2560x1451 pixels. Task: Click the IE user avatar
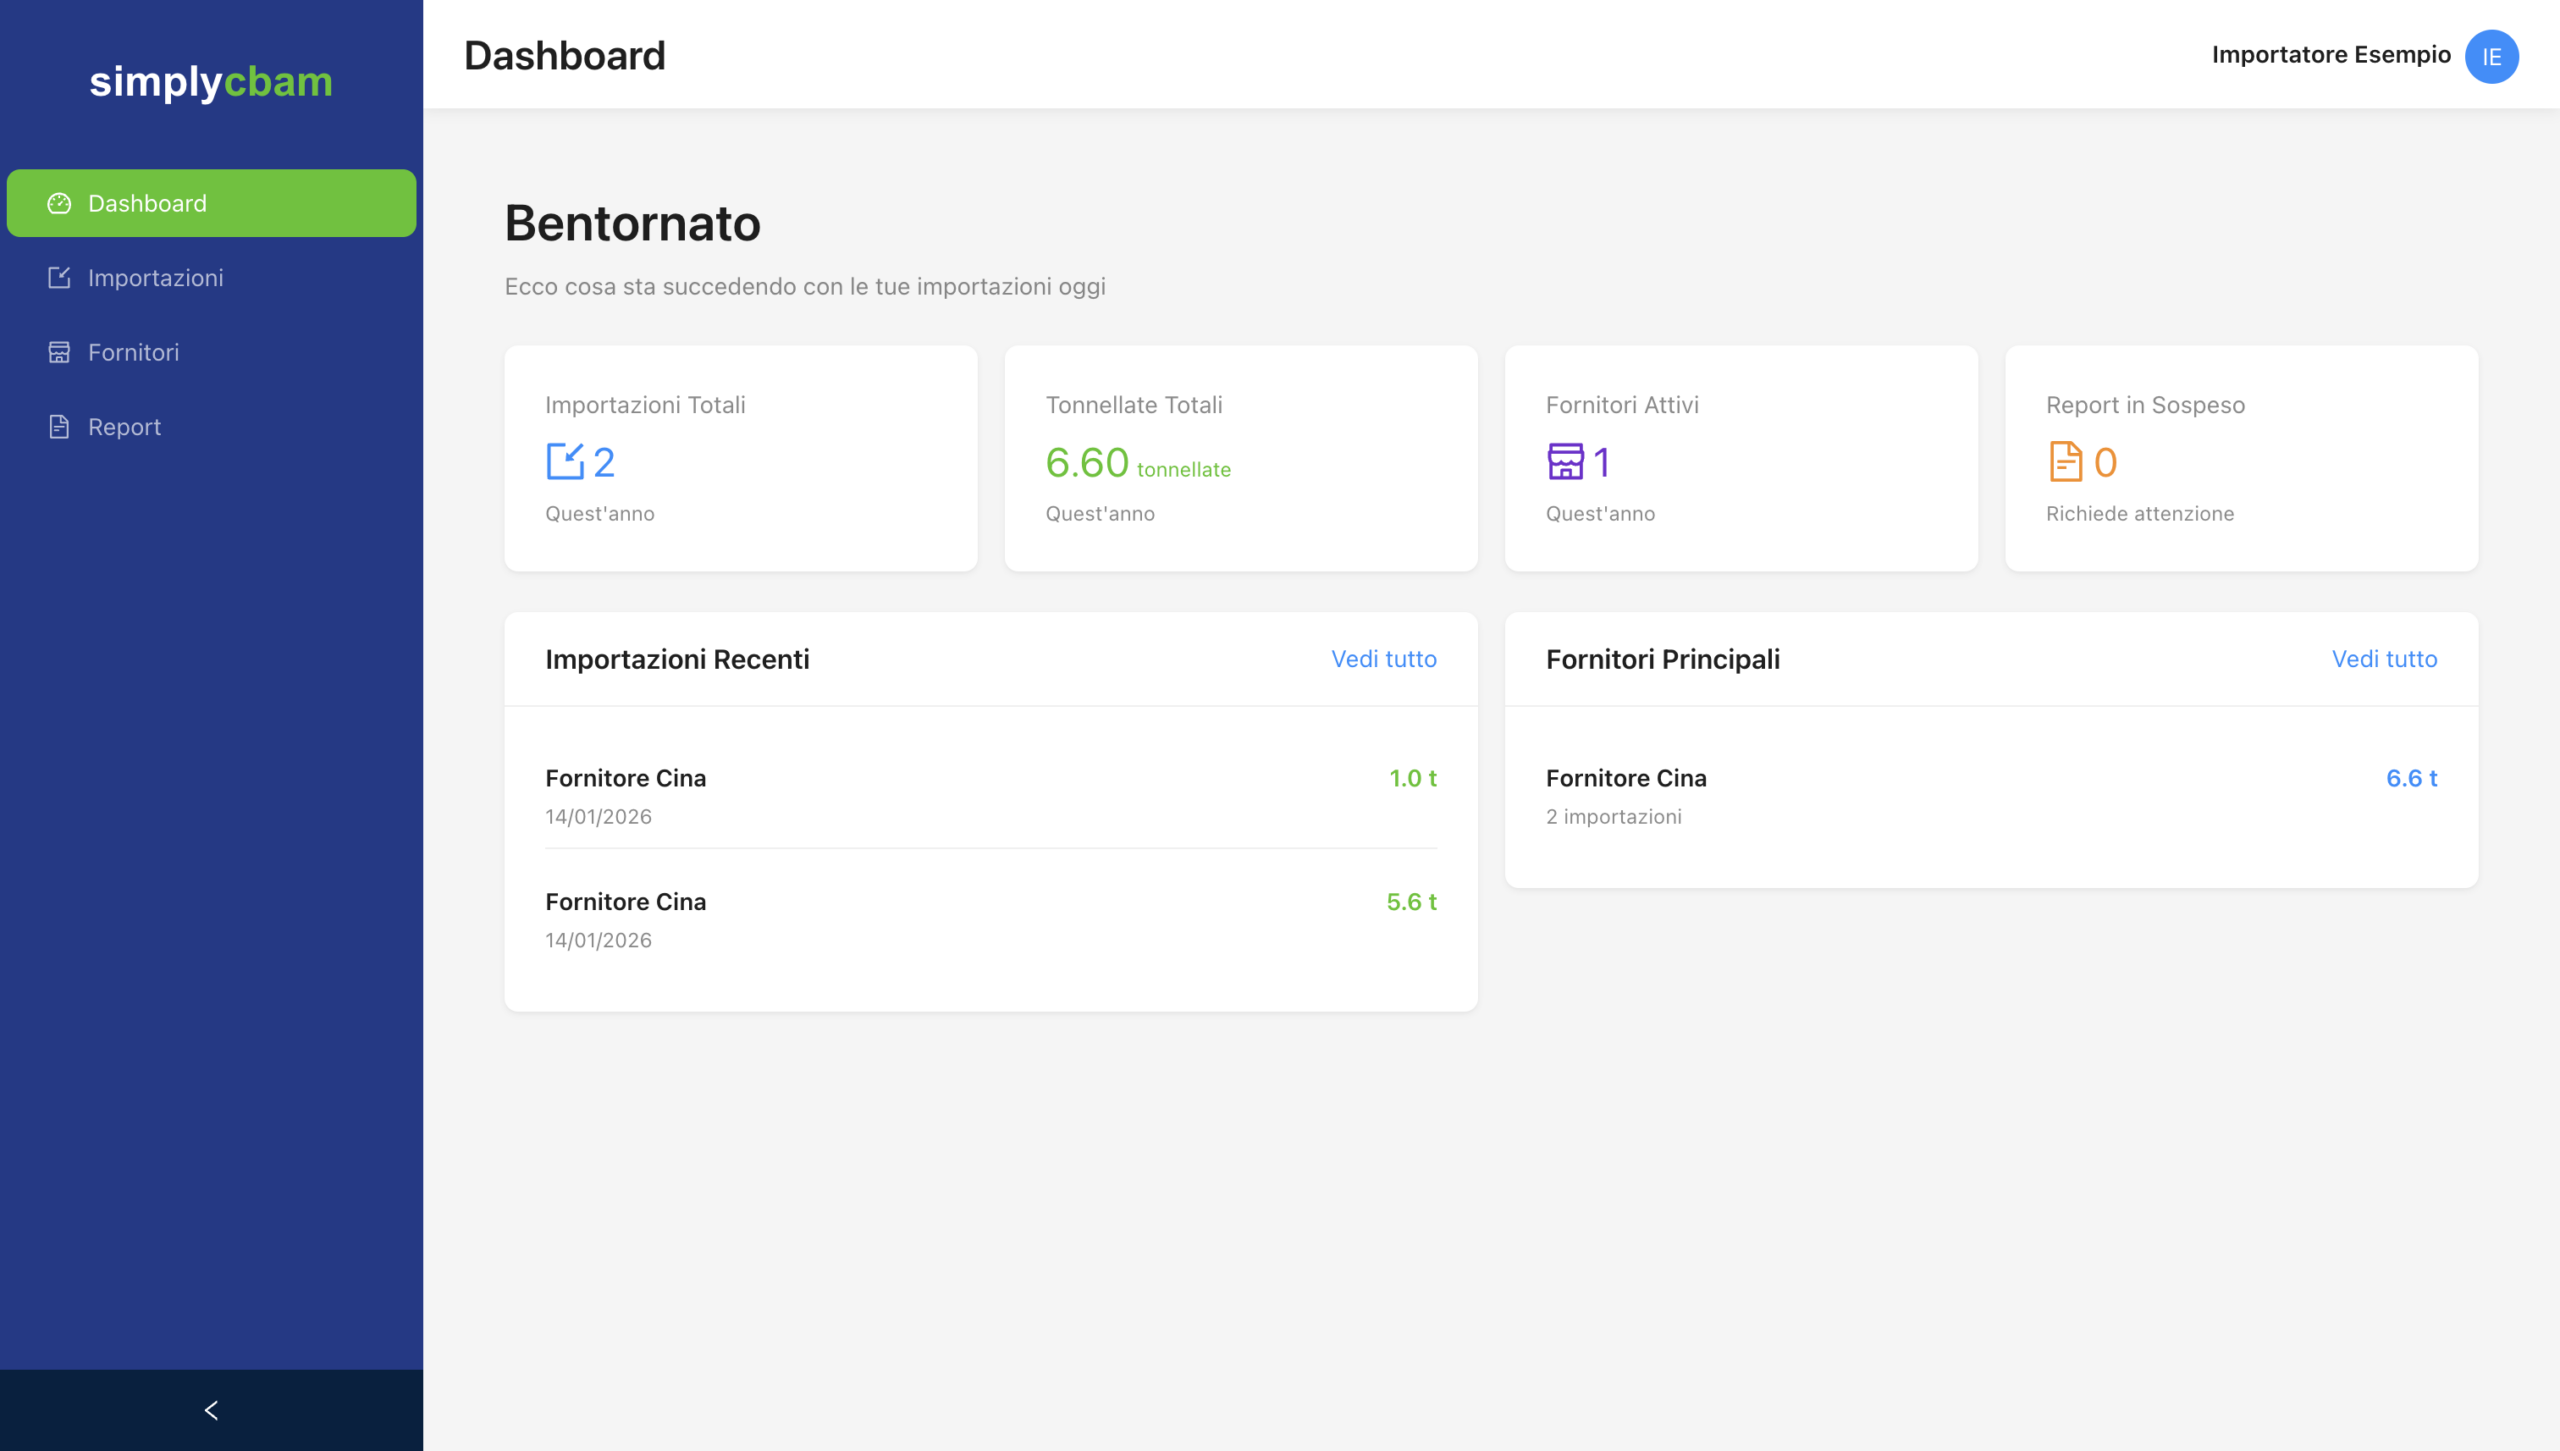pos(2491,56)
